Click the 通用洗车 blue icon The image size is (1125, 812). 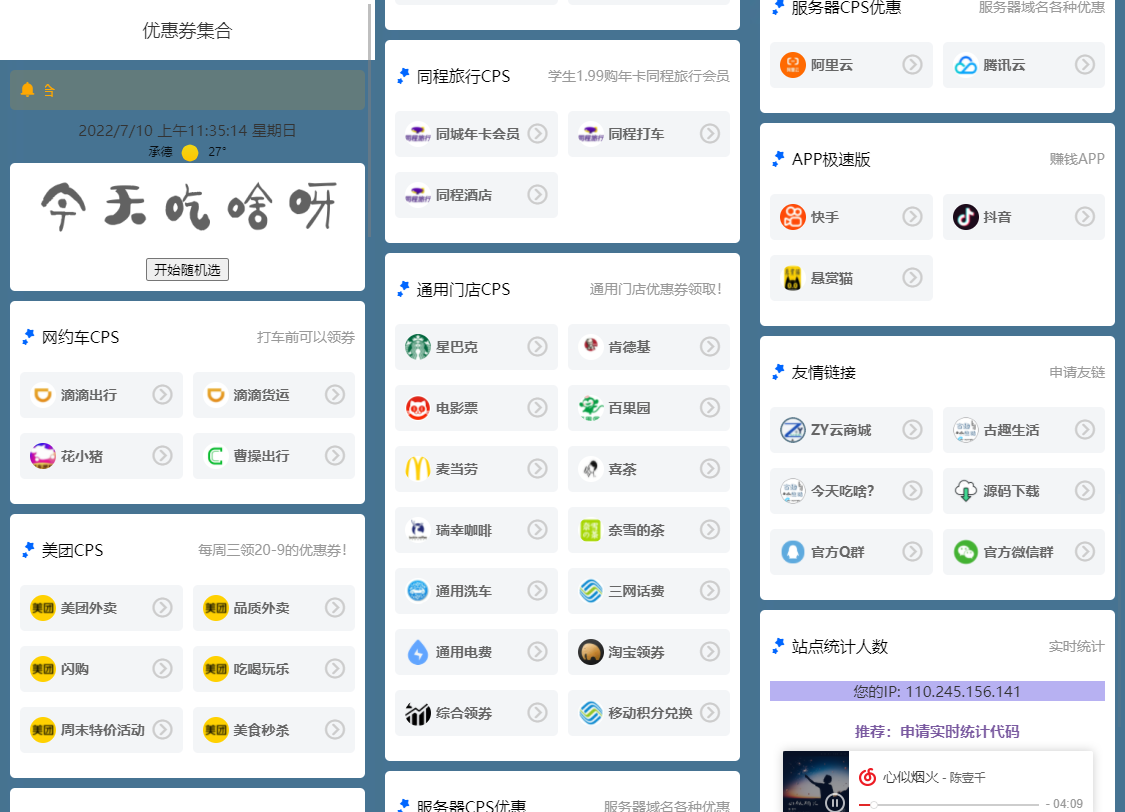pos(418,590)
